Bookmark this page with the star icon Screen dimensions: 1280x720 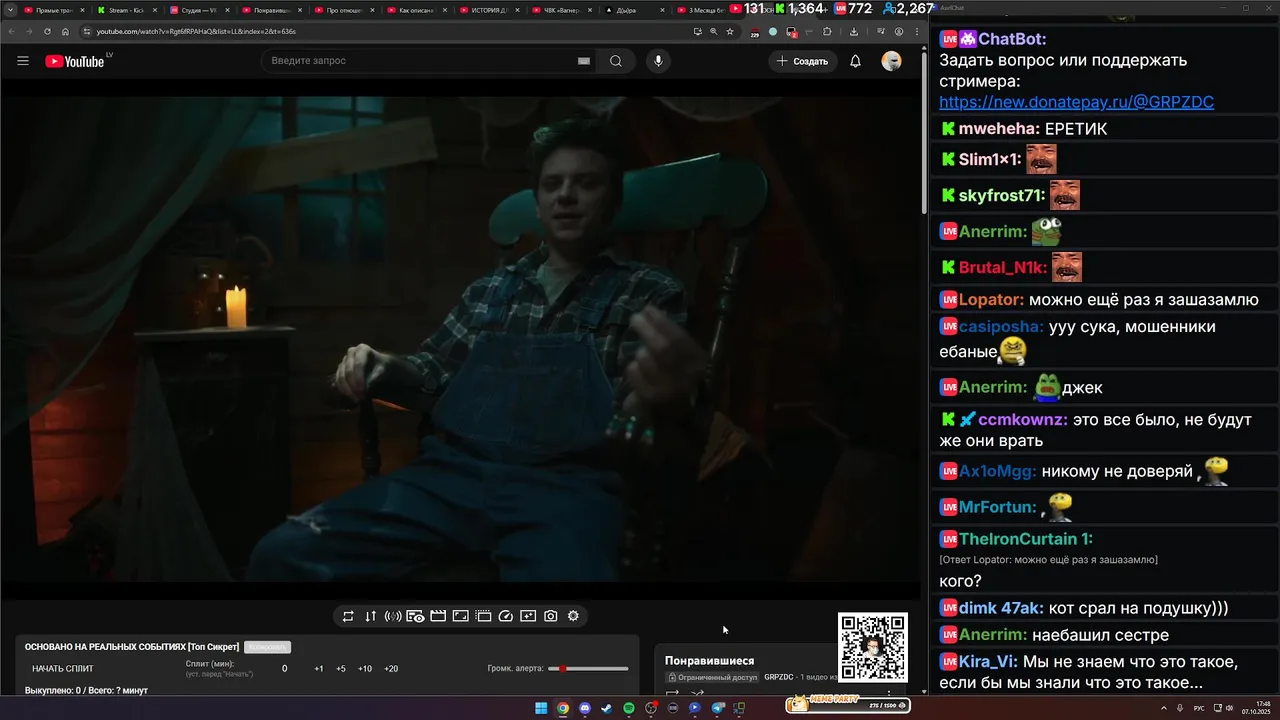click(x=730, y=31)
